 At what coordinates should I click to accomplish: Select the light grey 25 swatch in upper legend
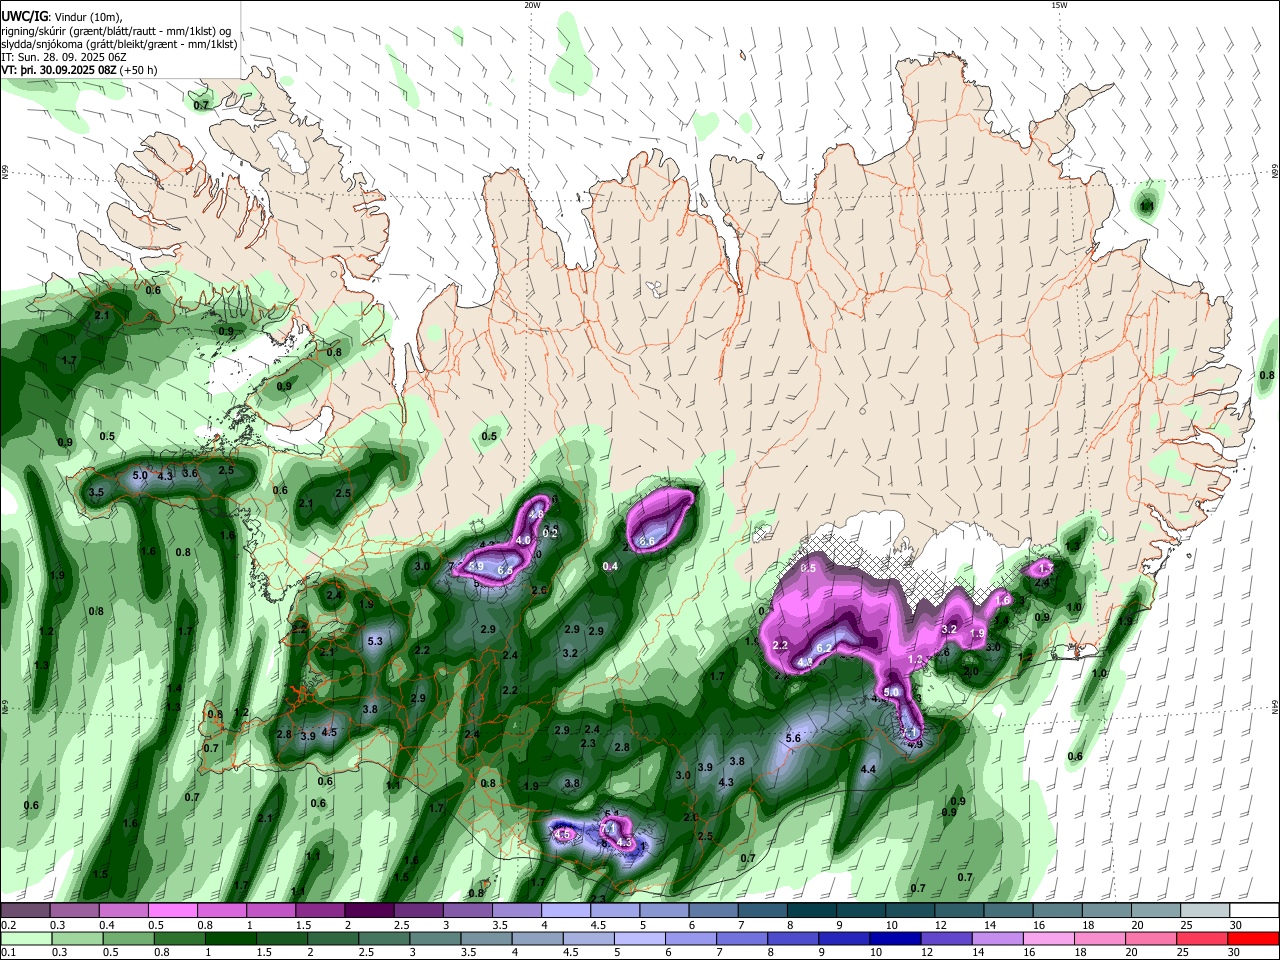(x=1205, y=910)
